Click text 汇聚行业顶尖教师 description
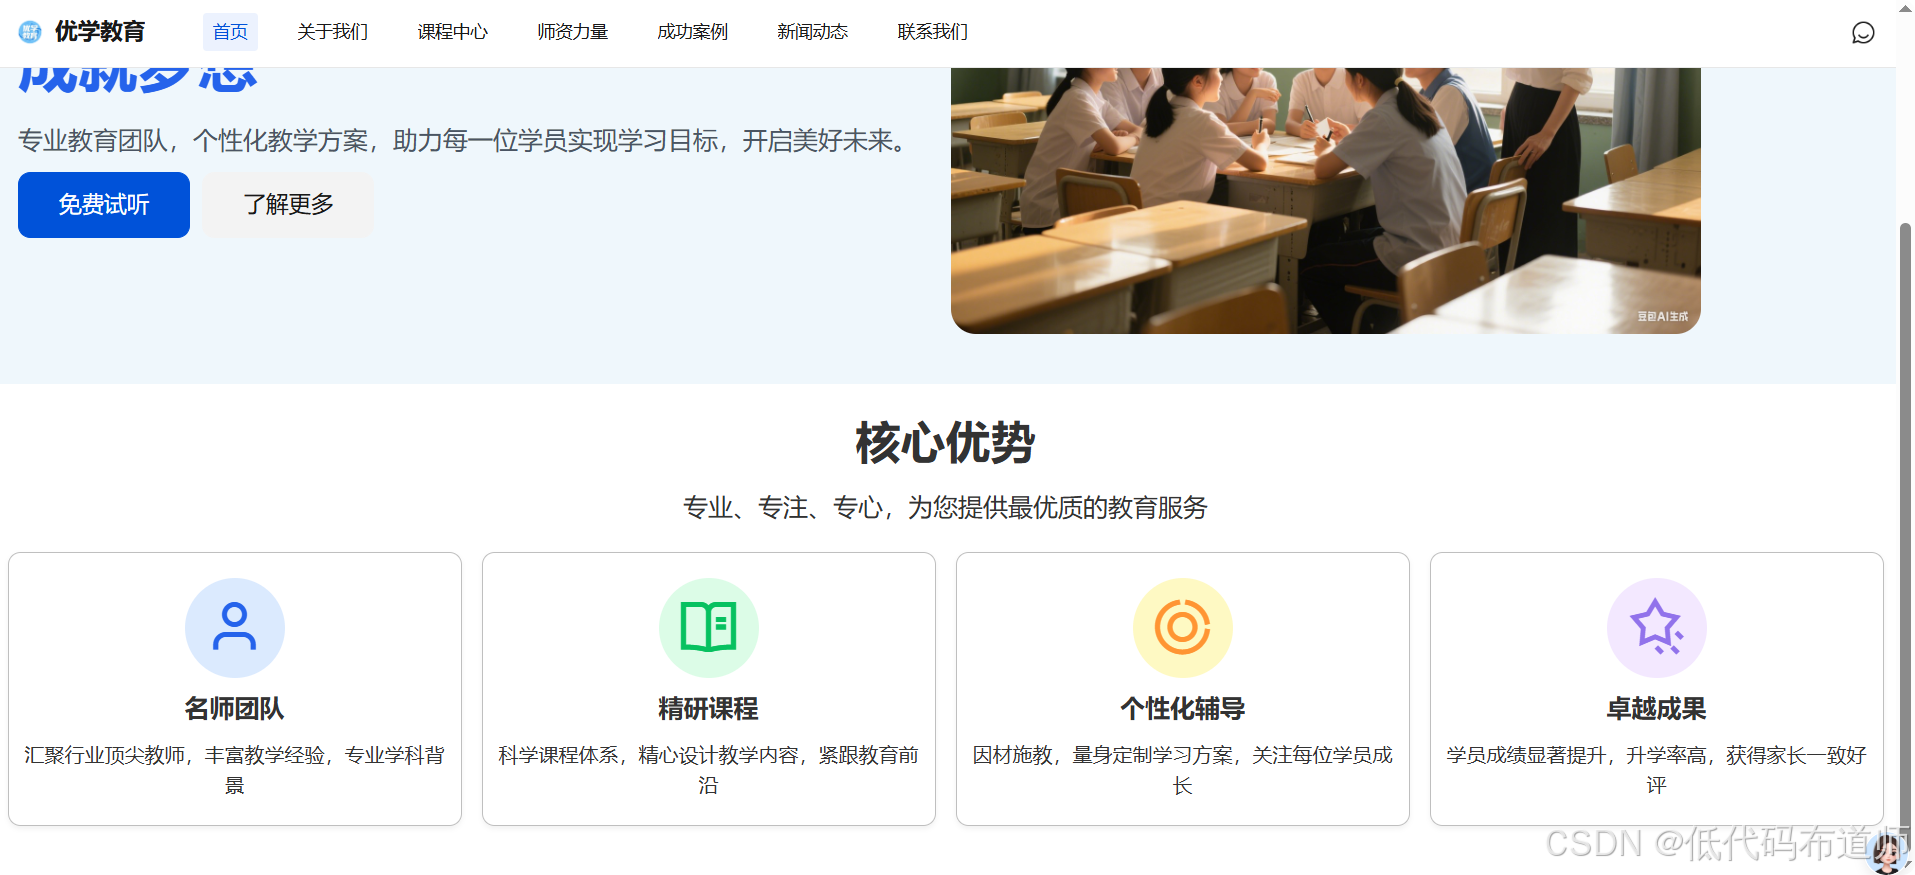1915x875 pixels. click(235, 770)
